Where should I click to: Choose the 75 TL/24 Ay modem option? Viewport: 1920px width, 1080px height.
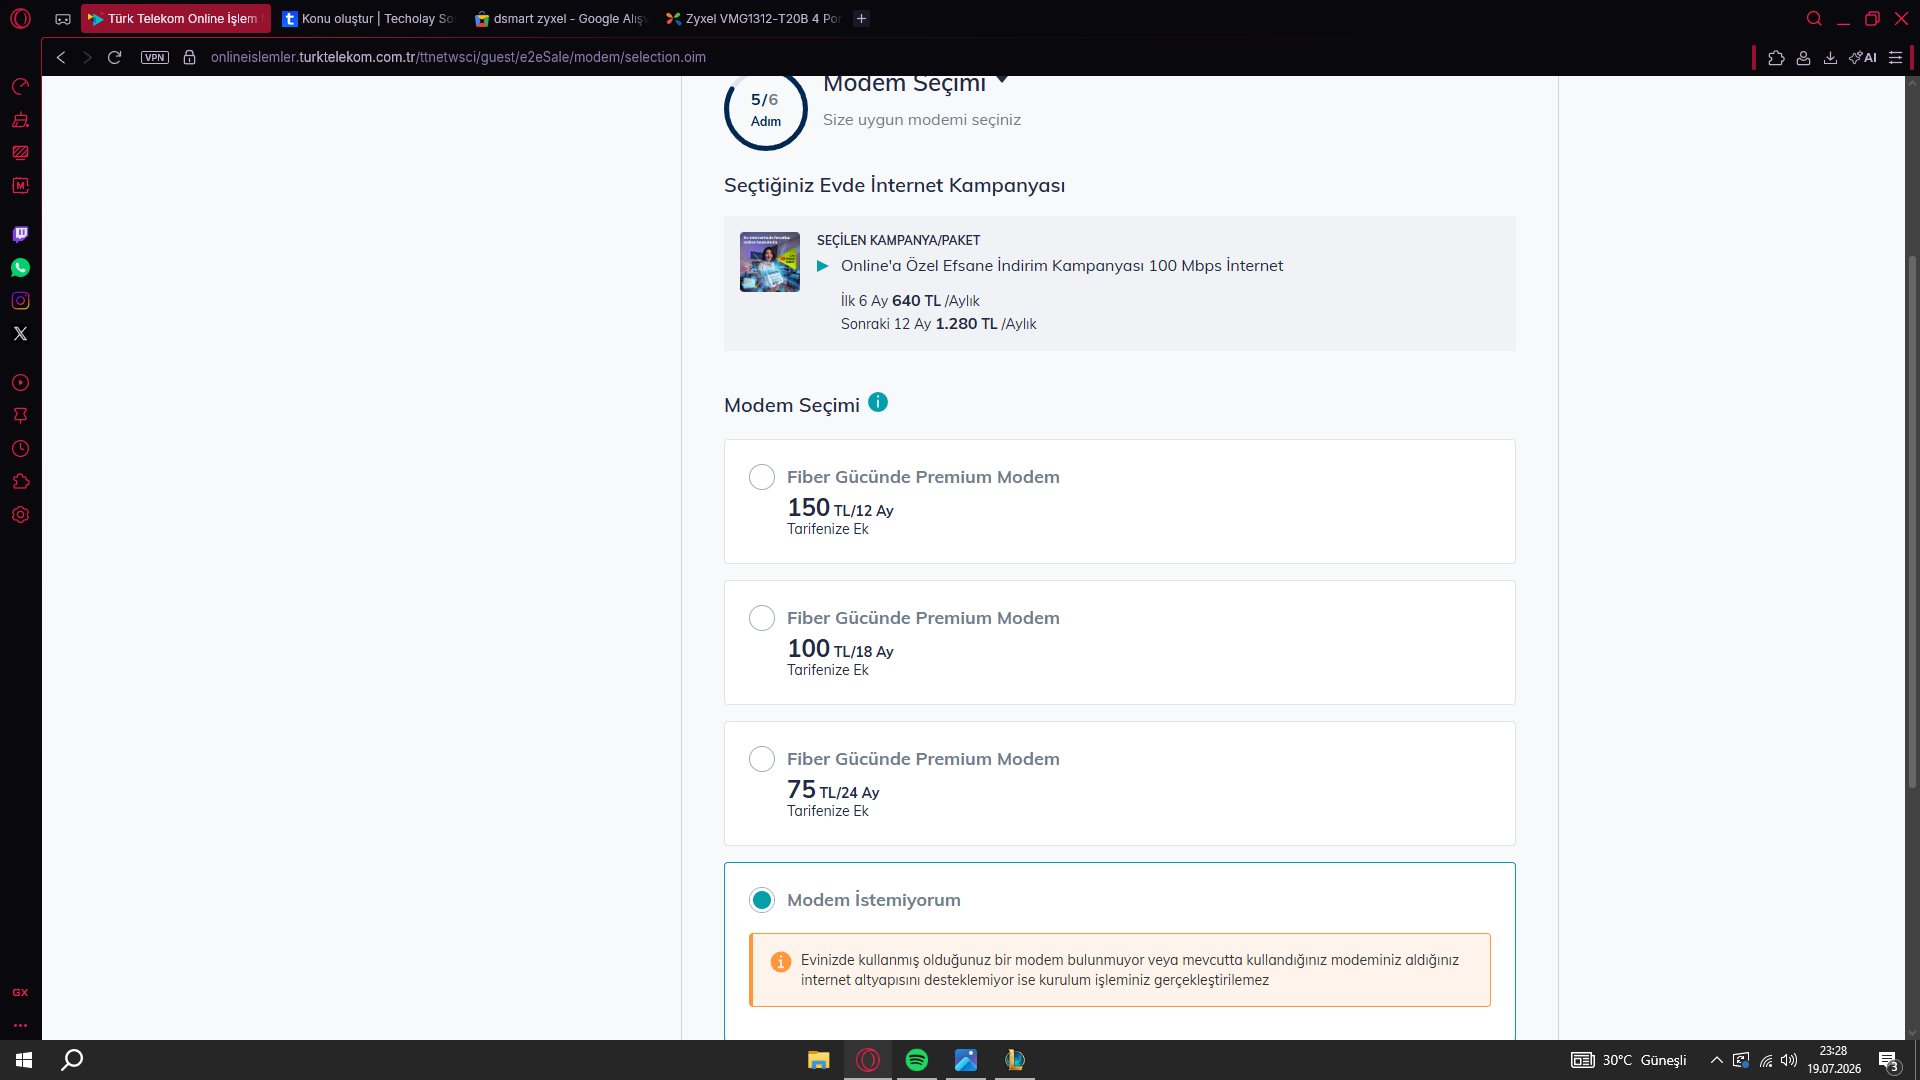762,759
